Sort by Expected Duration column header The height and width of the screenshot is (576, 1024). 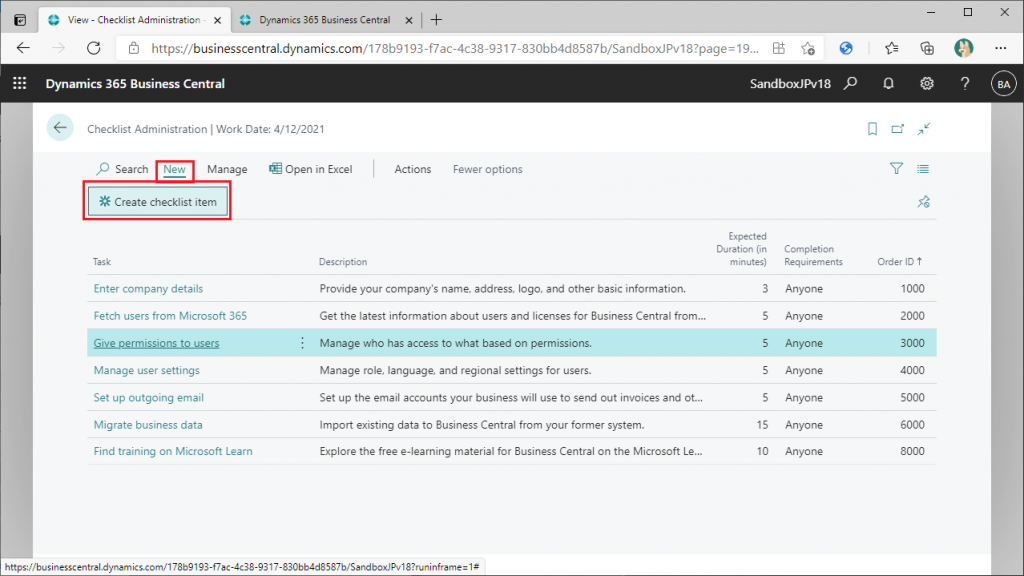[741, 249]
